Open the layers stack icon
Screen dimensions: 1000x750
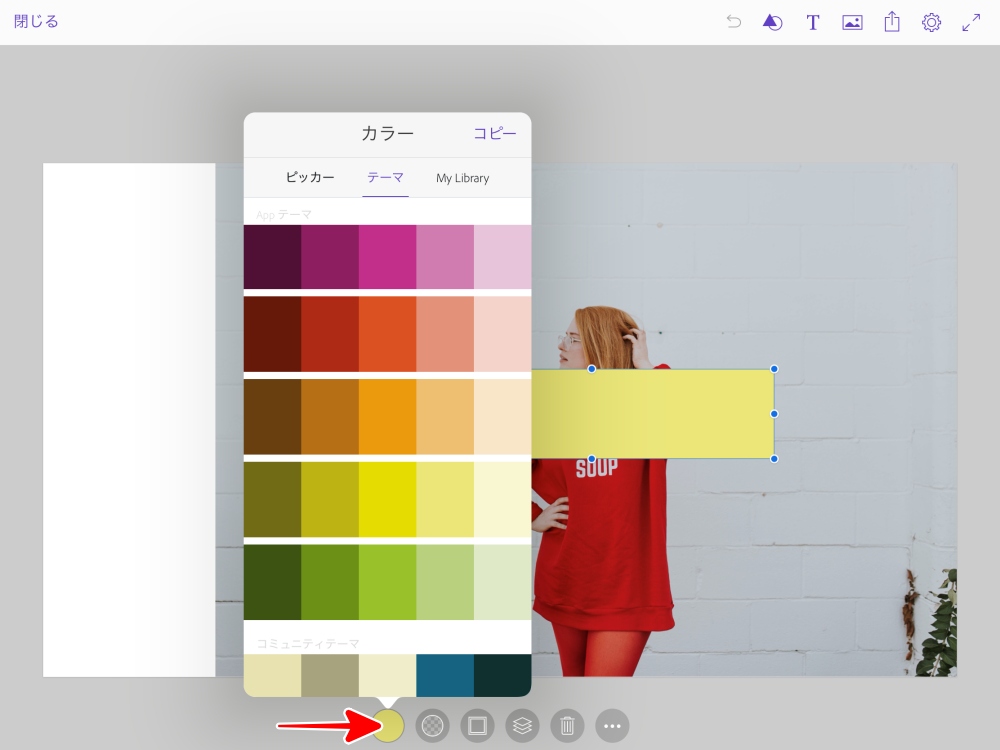[522, 726]
